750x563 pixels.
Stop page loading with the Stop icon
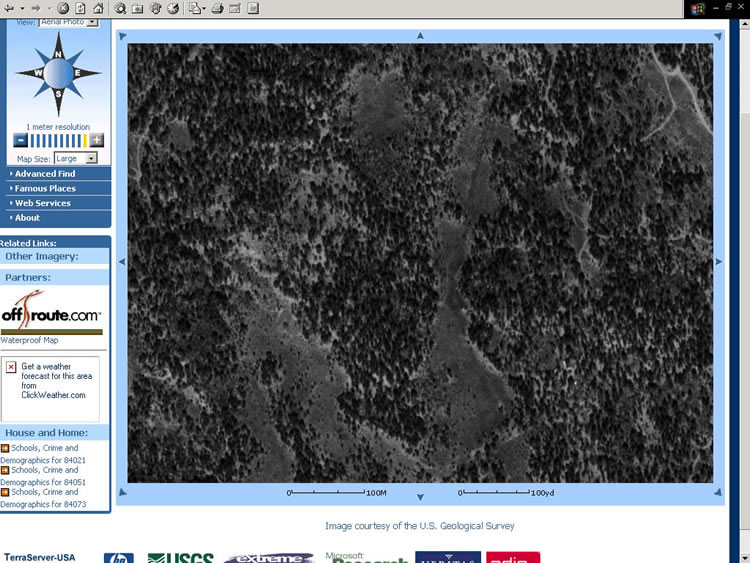(x=63, y=8)
